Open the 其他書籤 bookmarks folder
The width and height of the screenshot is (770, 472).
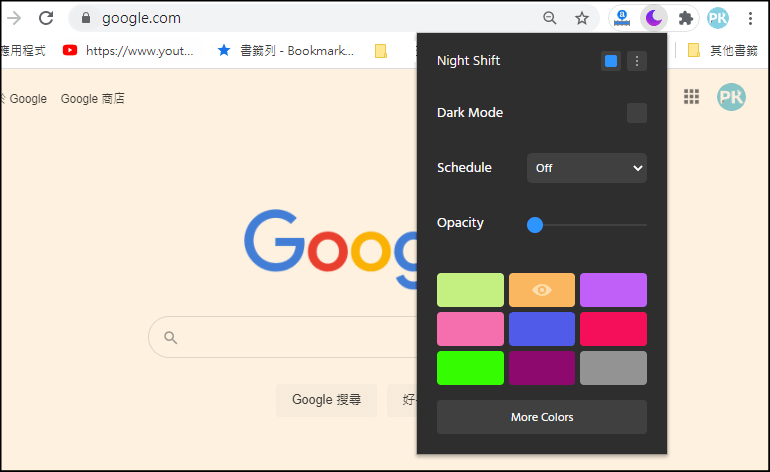coord(723,50)
